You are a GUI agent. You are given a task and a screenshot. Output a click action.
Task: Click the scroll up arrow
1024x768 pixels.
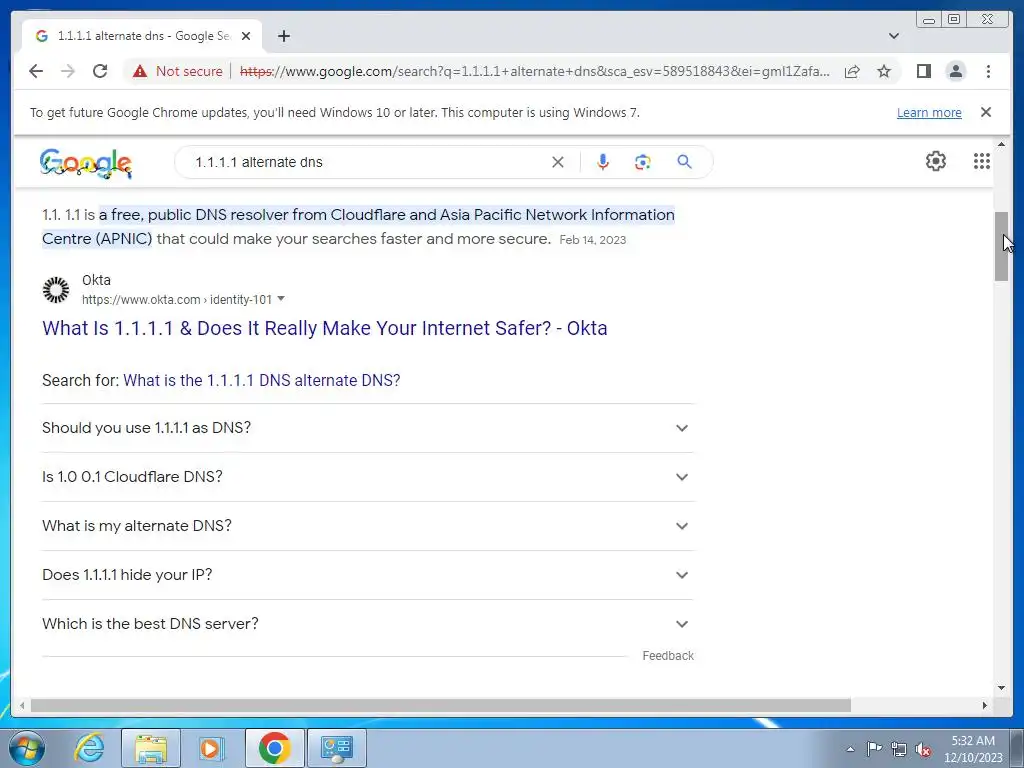1001,144
